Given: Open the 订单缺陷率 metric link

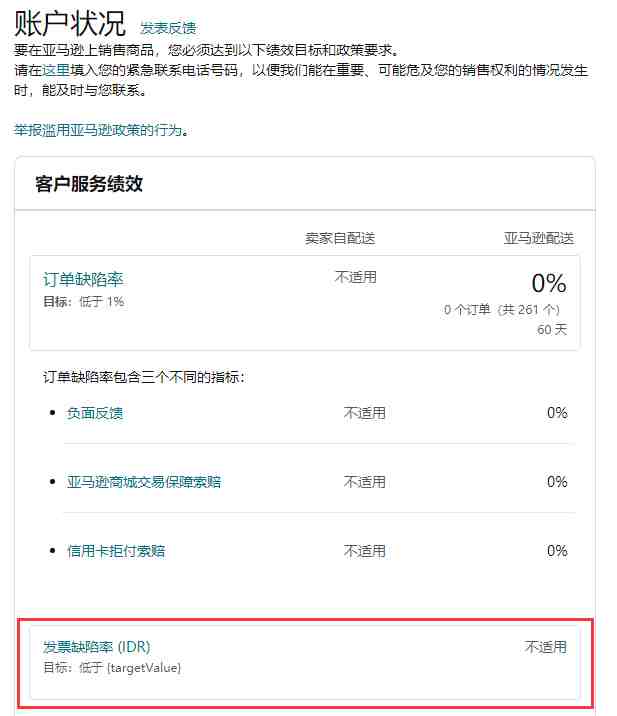Looking at the screenshot, I should point(83,279).
